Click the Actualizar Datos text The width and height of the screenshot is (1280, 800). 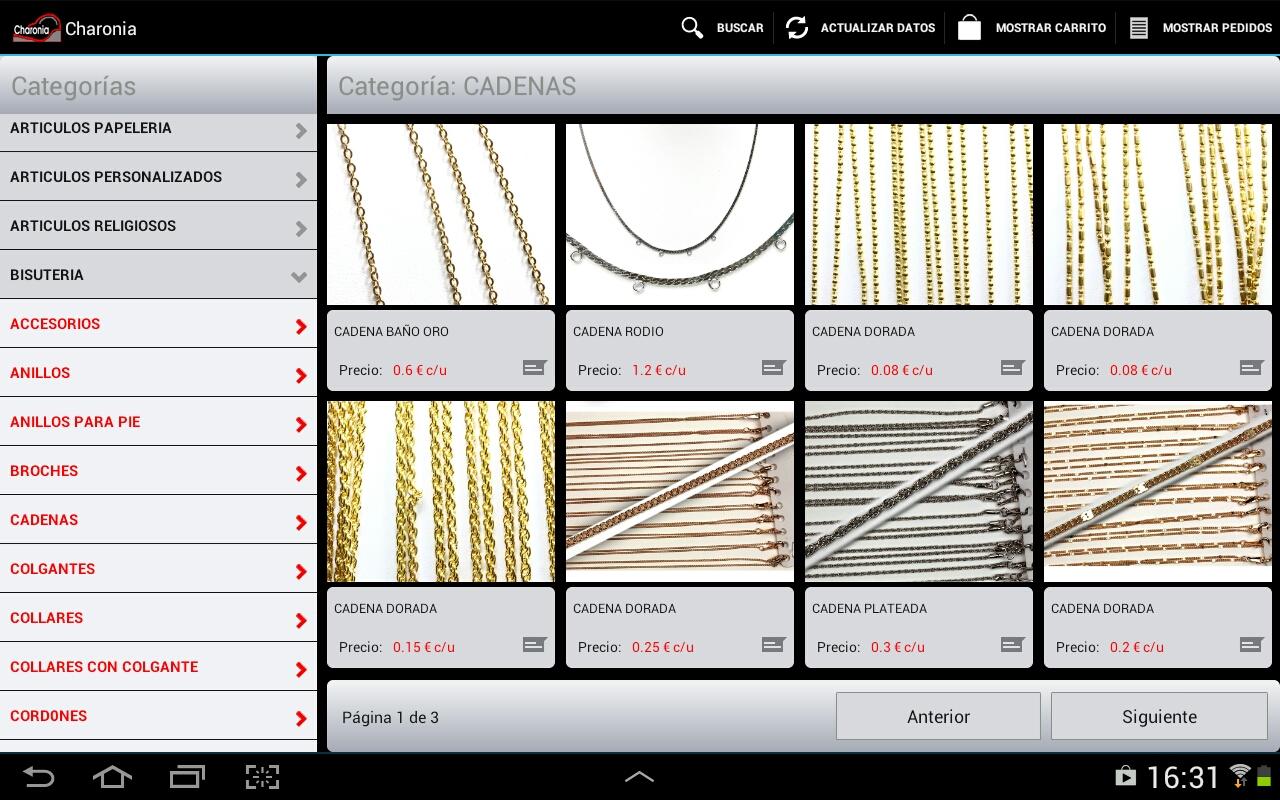[878, 28]
